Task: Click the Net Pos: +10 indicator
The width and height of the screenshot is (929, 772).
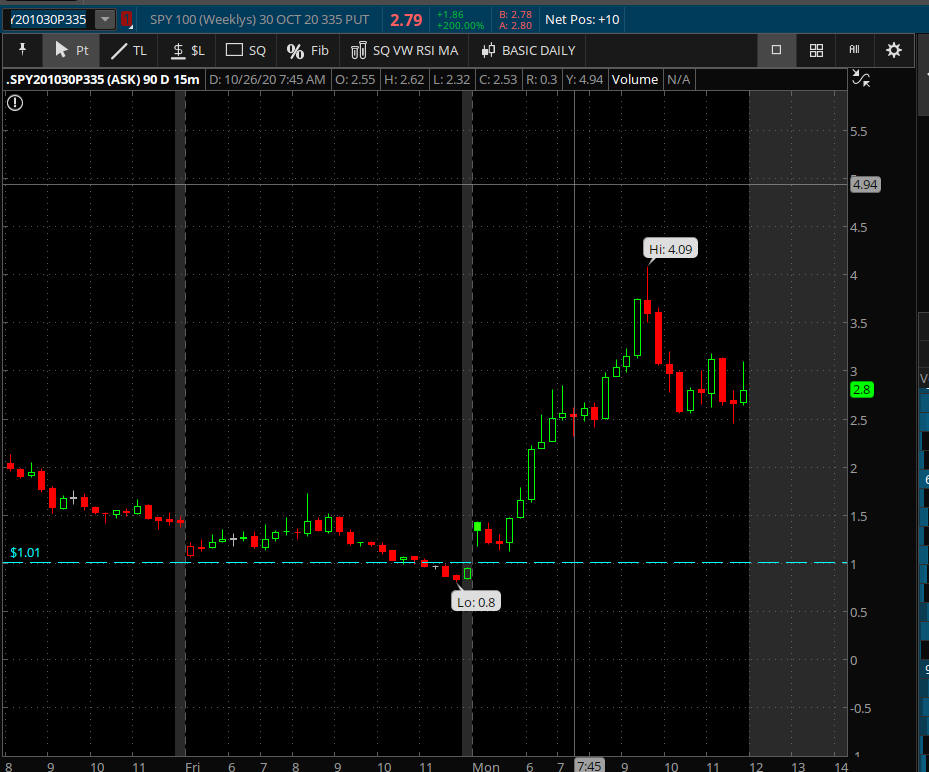Action: [582, 19]
